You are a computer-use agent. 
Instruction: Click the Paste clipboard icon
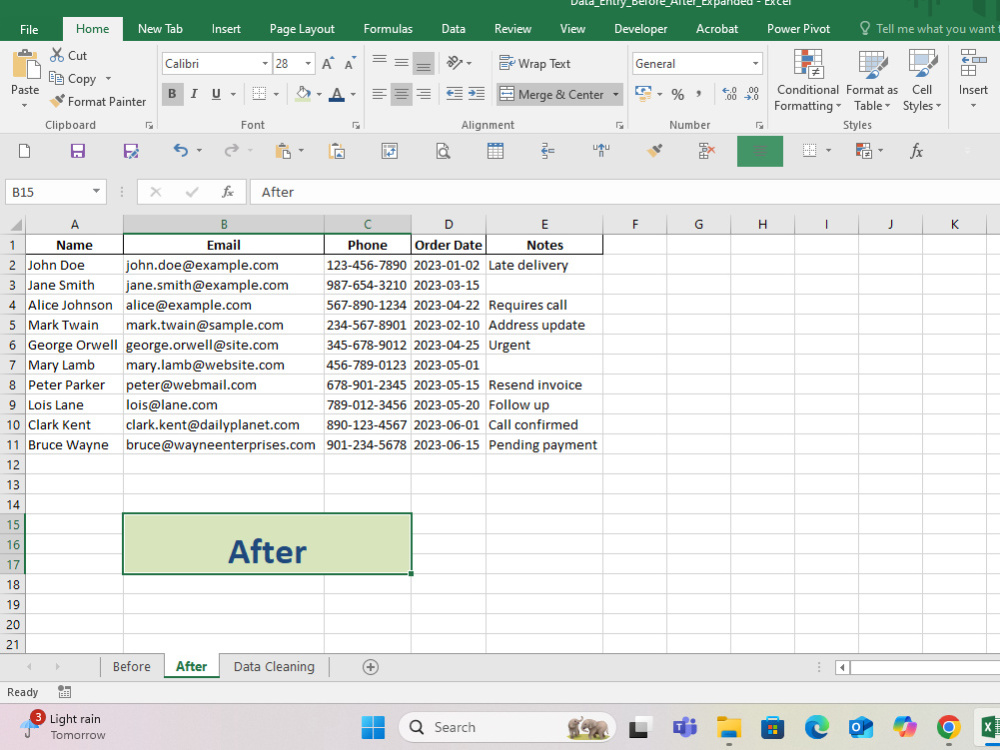coord(26,65)
